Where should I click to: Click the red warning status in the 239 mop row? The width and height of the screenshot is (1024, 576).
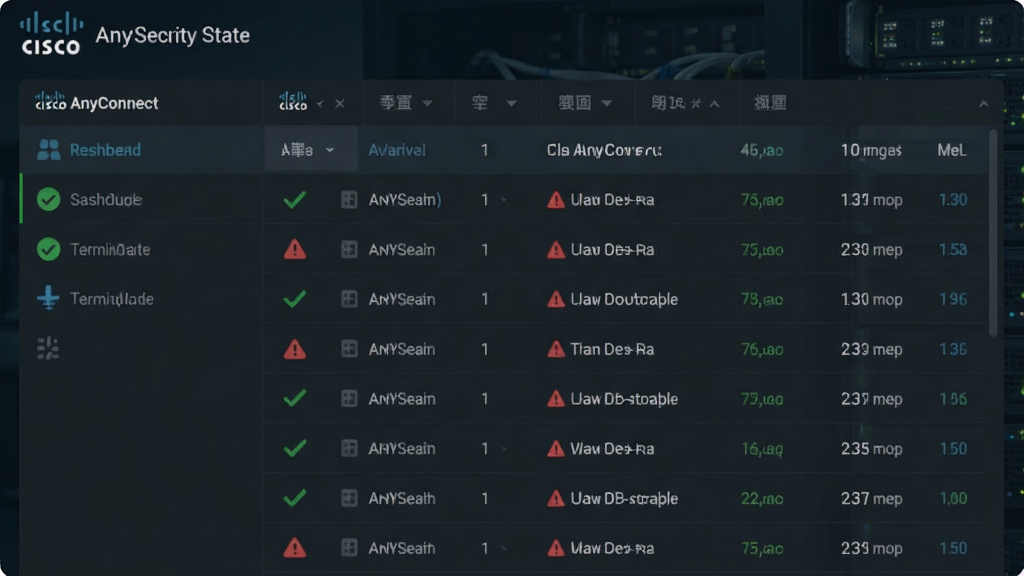coord(295,547)
